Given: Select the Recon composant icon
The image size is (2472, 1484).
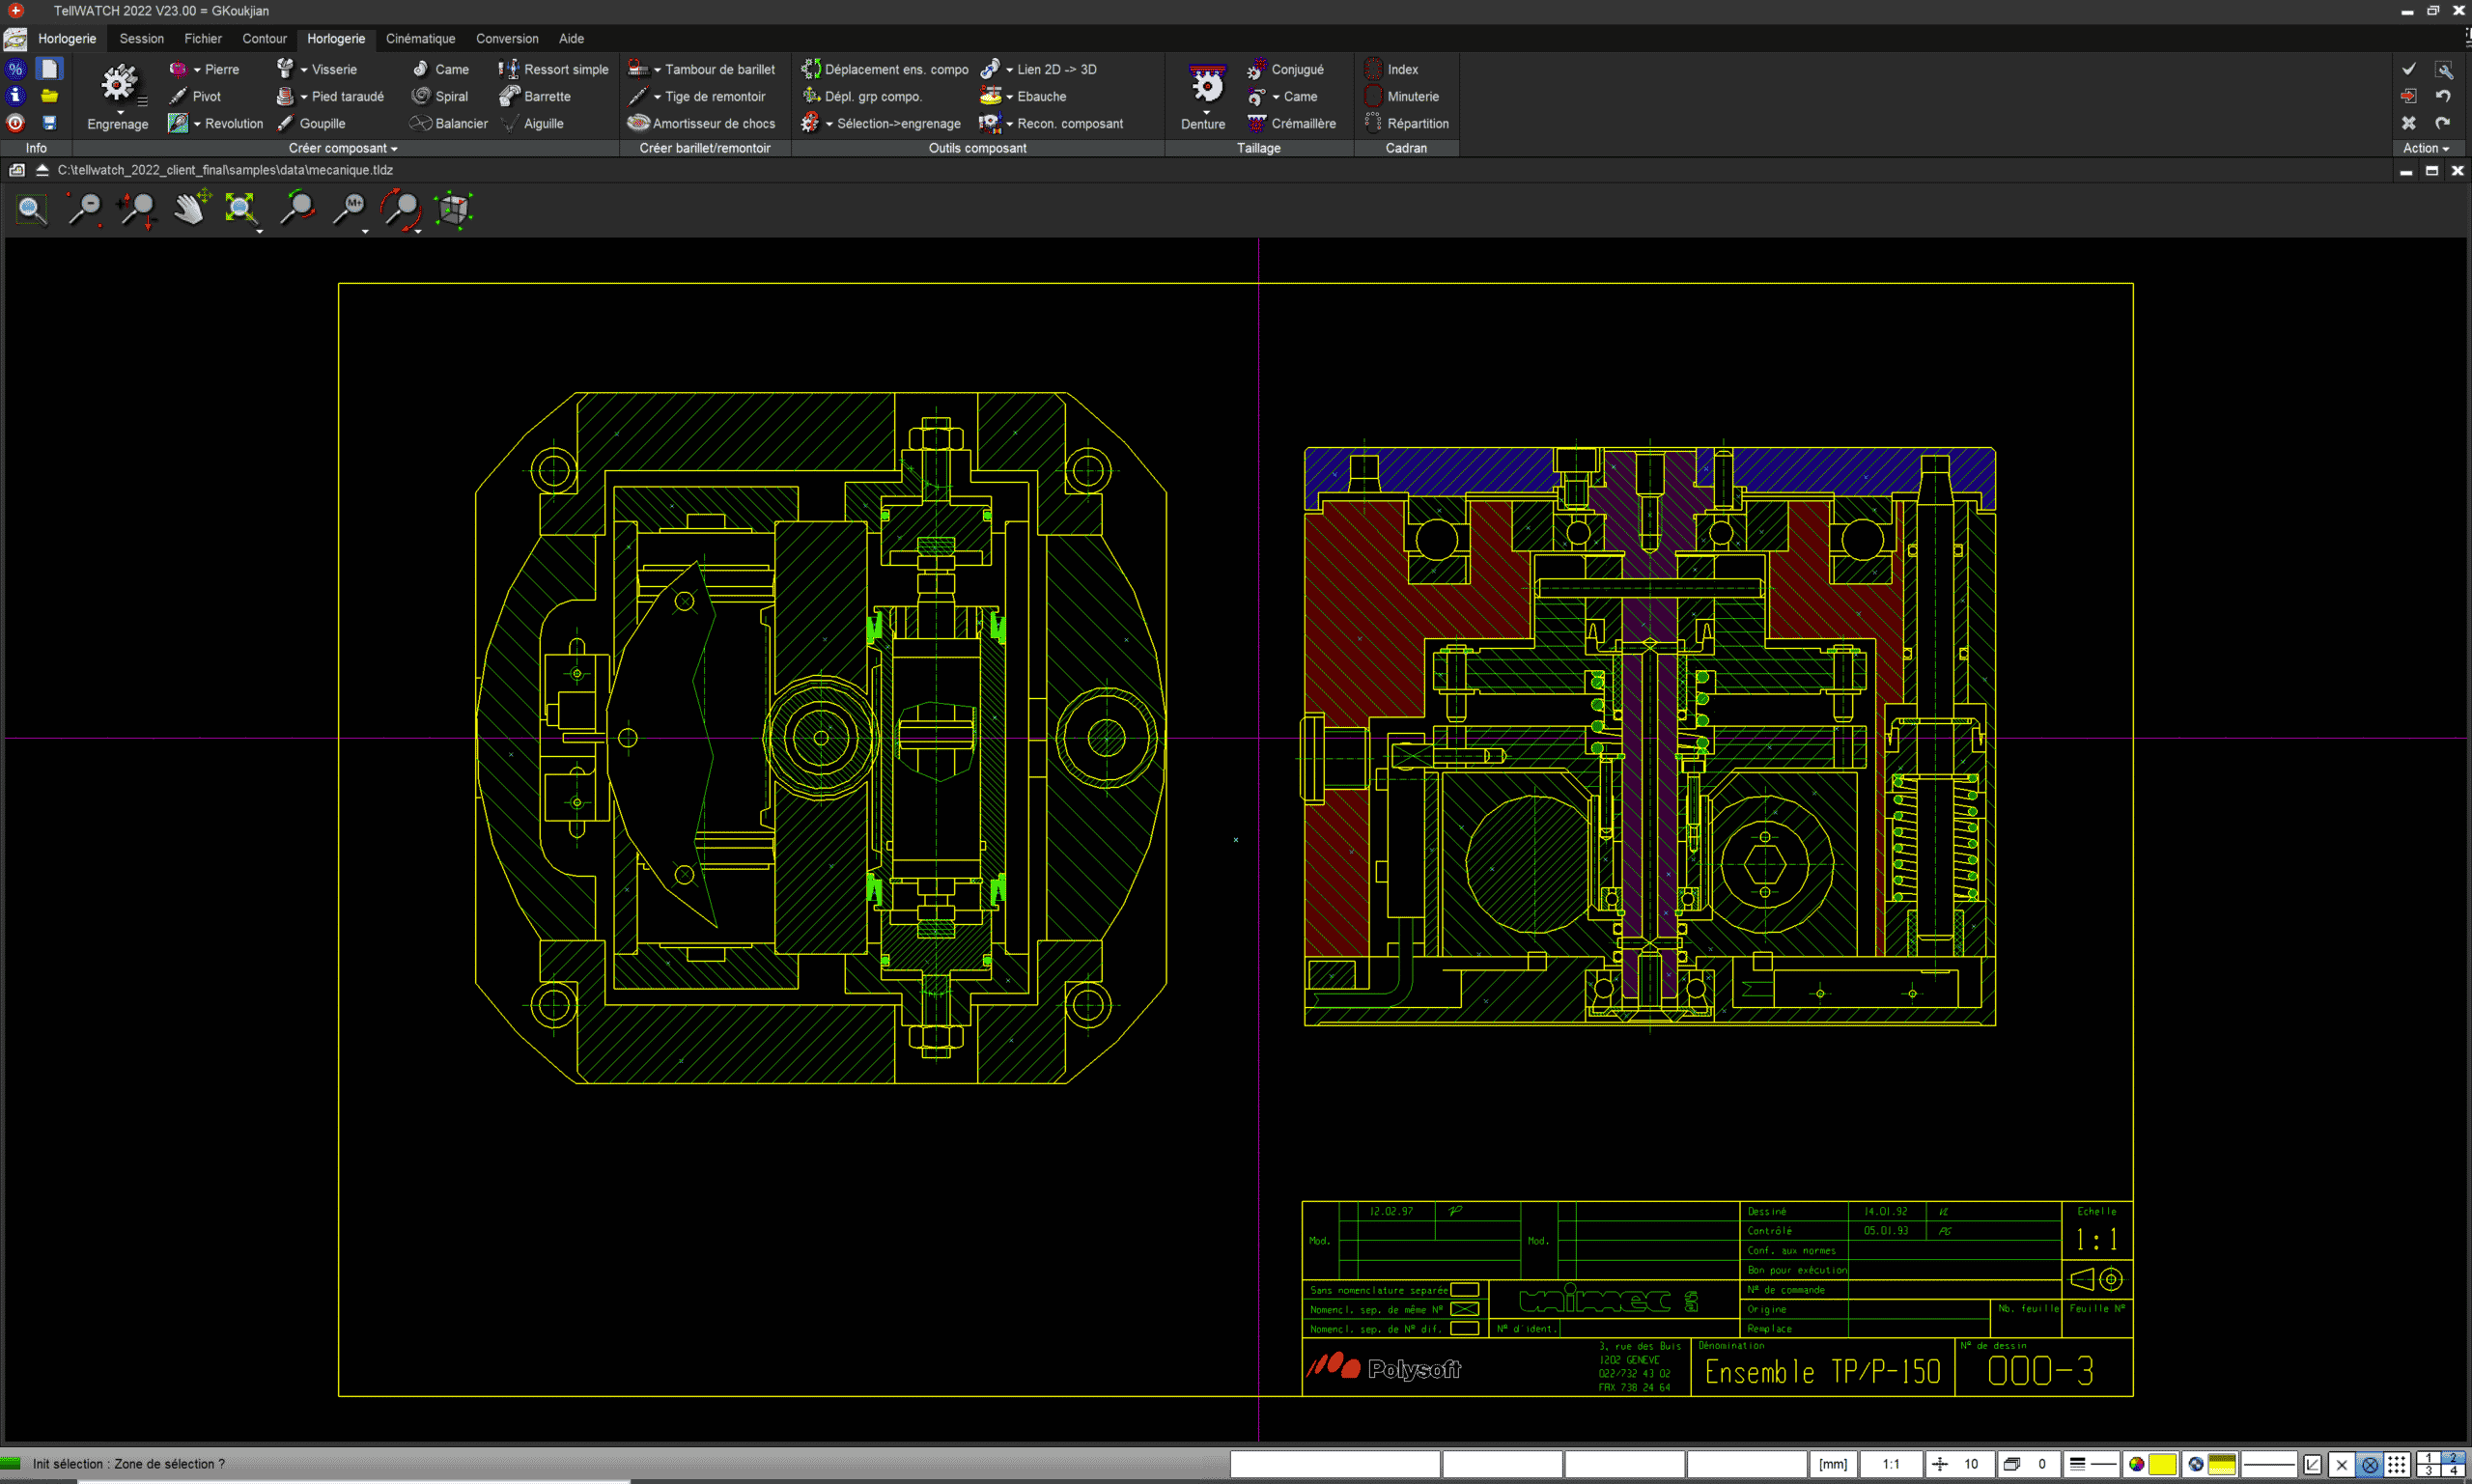Looking at the screenshot, I should (x=996, y=122).
